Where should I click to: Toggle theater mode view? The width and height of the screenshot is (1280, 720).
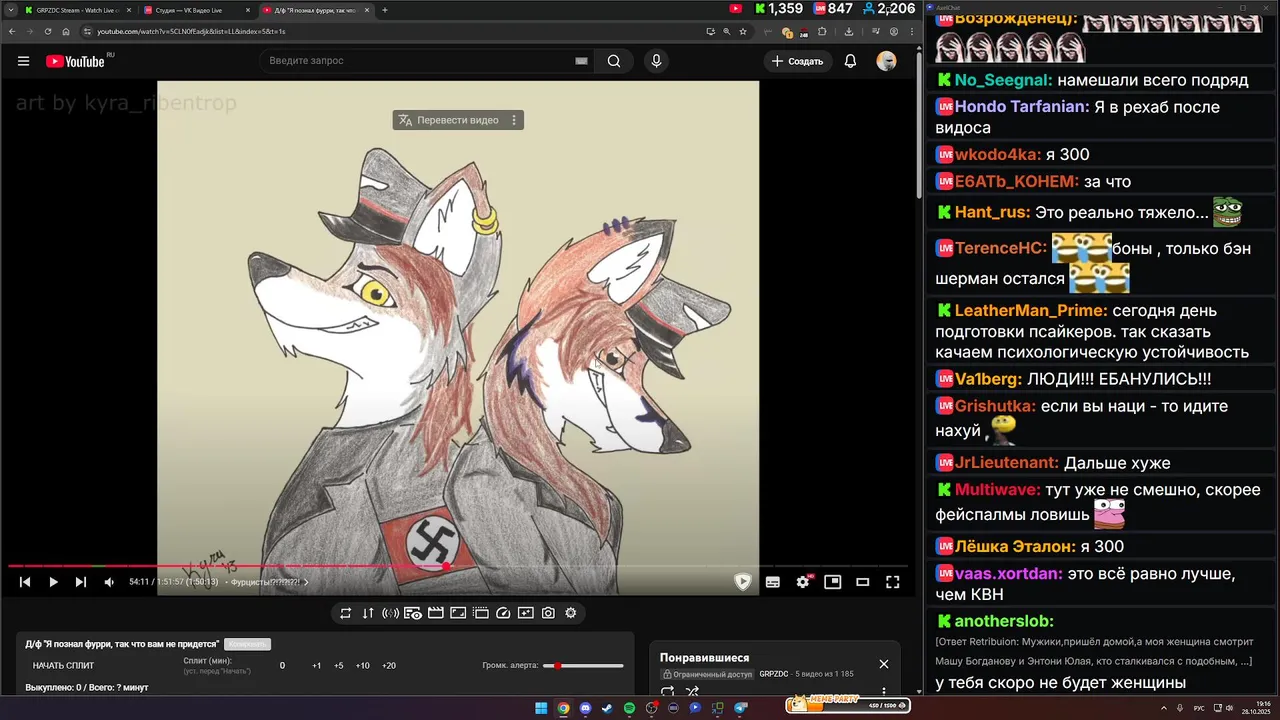(862, 582)
